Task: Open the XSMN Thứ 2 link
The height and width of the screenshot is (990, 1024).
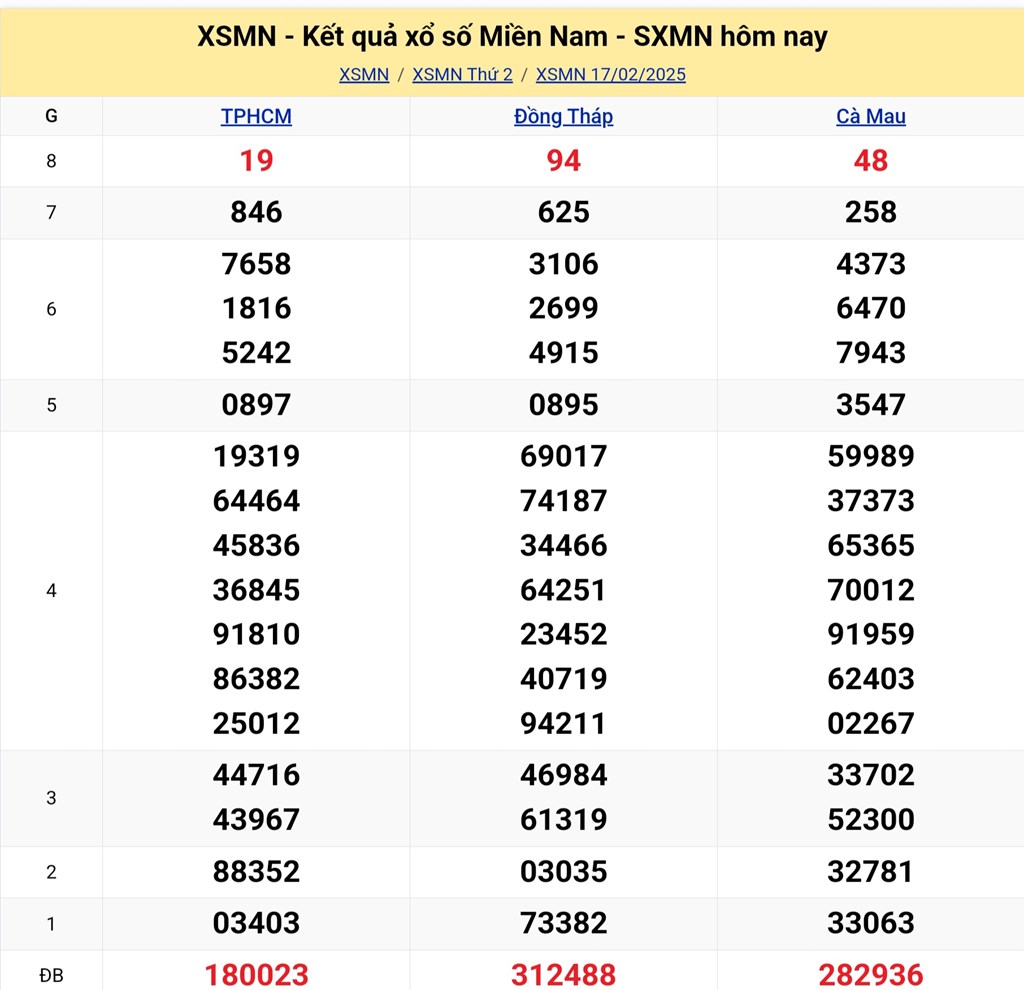Action: point(462,74)
